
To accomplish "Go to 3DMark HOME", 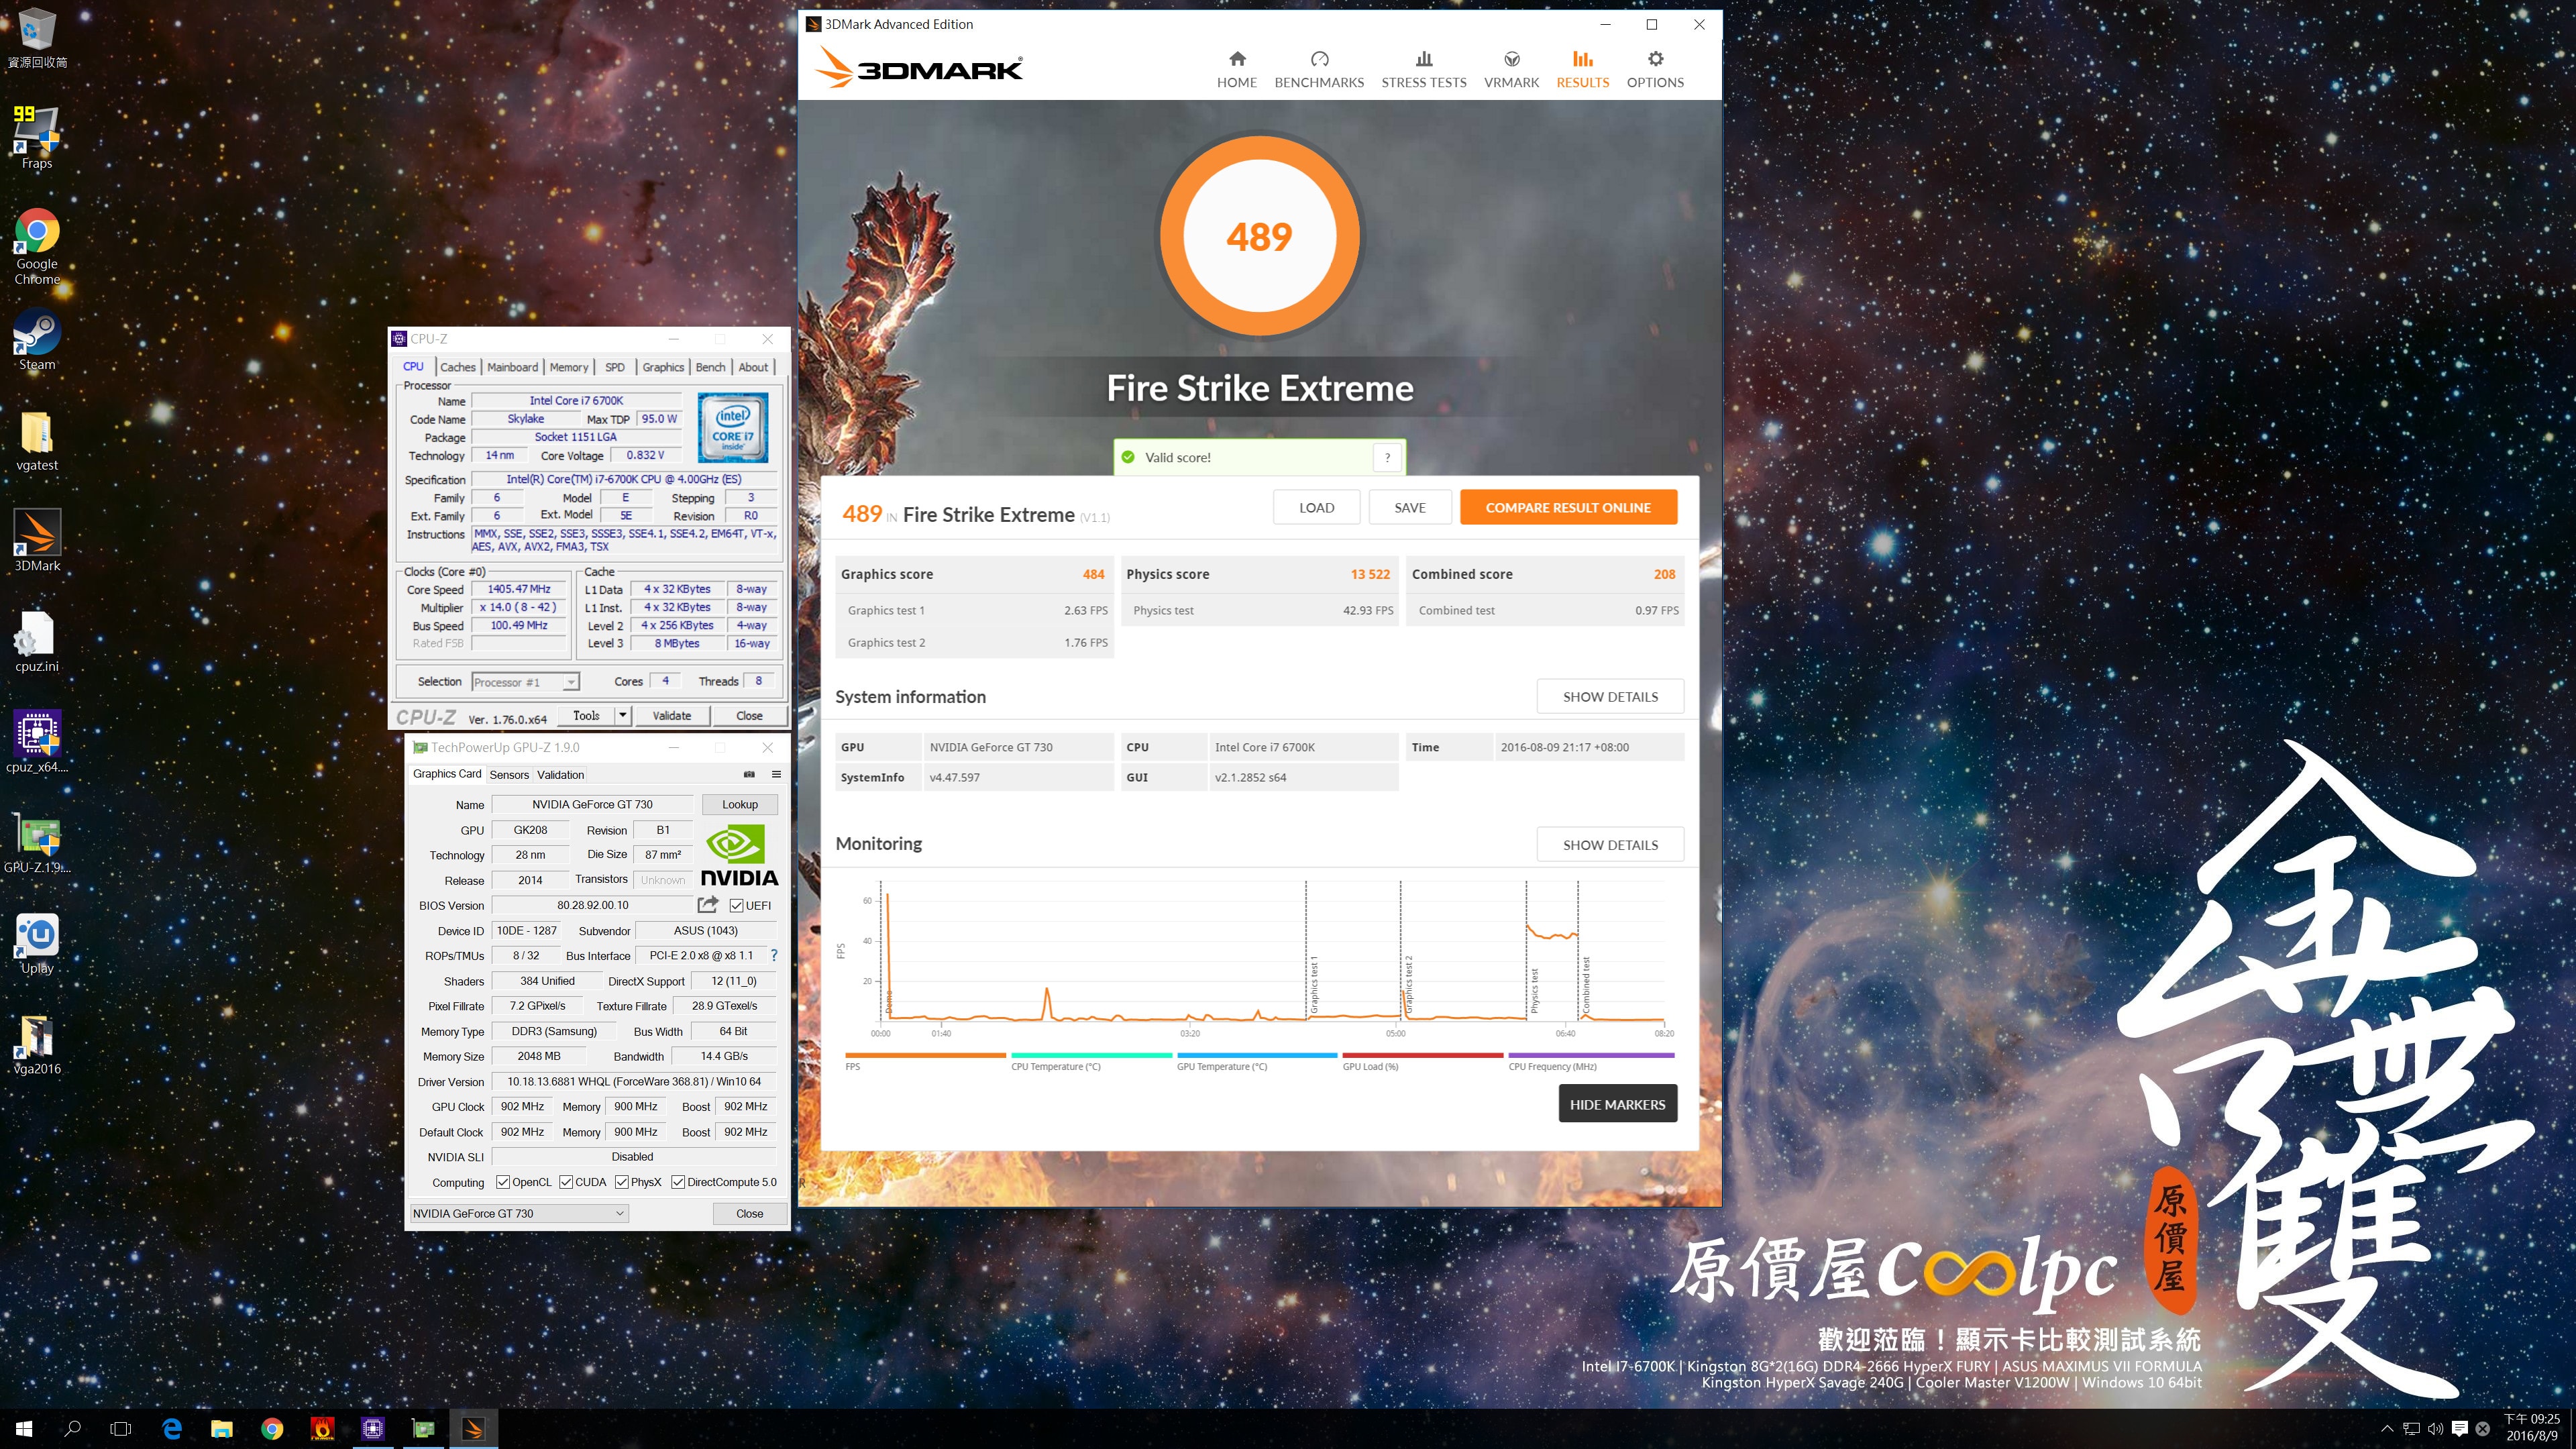I will pos(1237,70).
